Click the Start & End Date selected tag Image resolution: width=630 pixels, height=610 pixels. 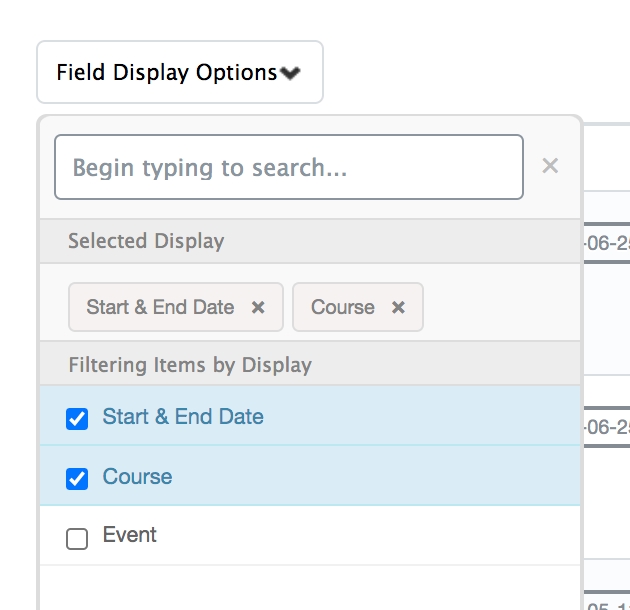[x=160, y=307]
